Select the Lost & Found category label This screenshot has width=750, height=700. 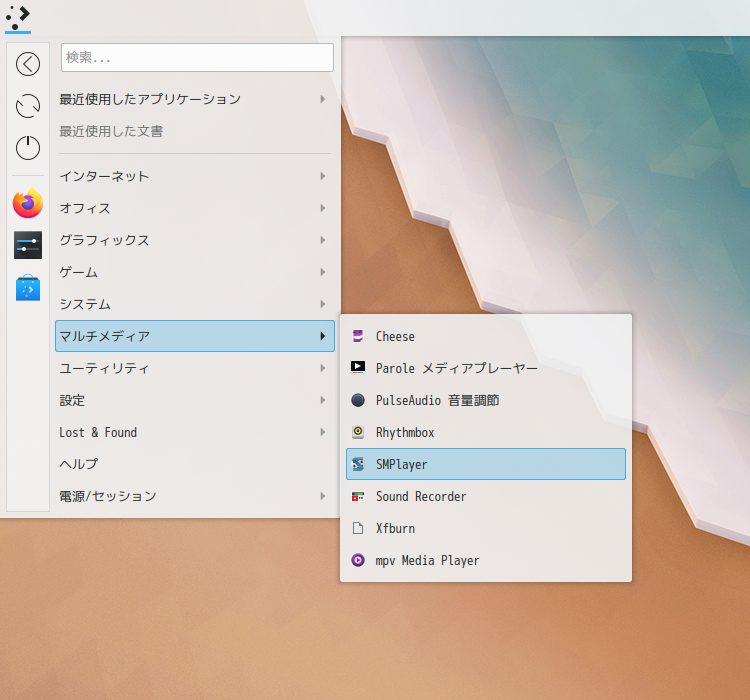98,432
